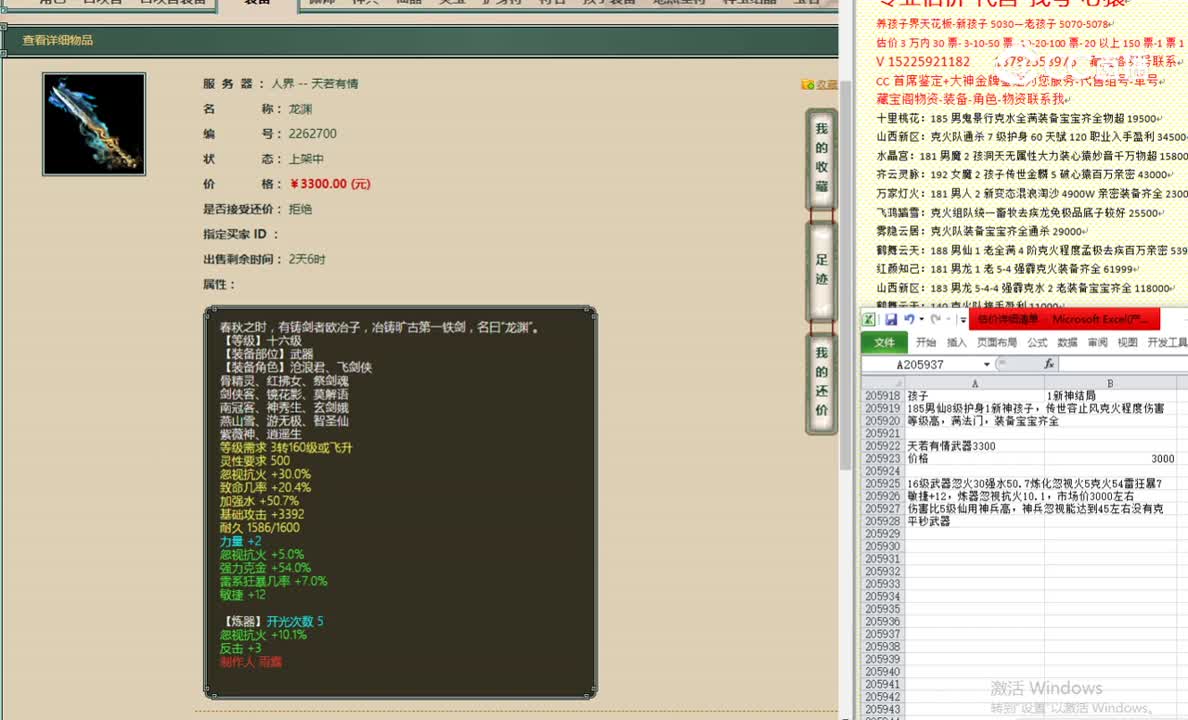This screenshot has width=1188, height=720.
Task: Click the Redo arrow in Excel toolbar
Action: click(936, 319)
